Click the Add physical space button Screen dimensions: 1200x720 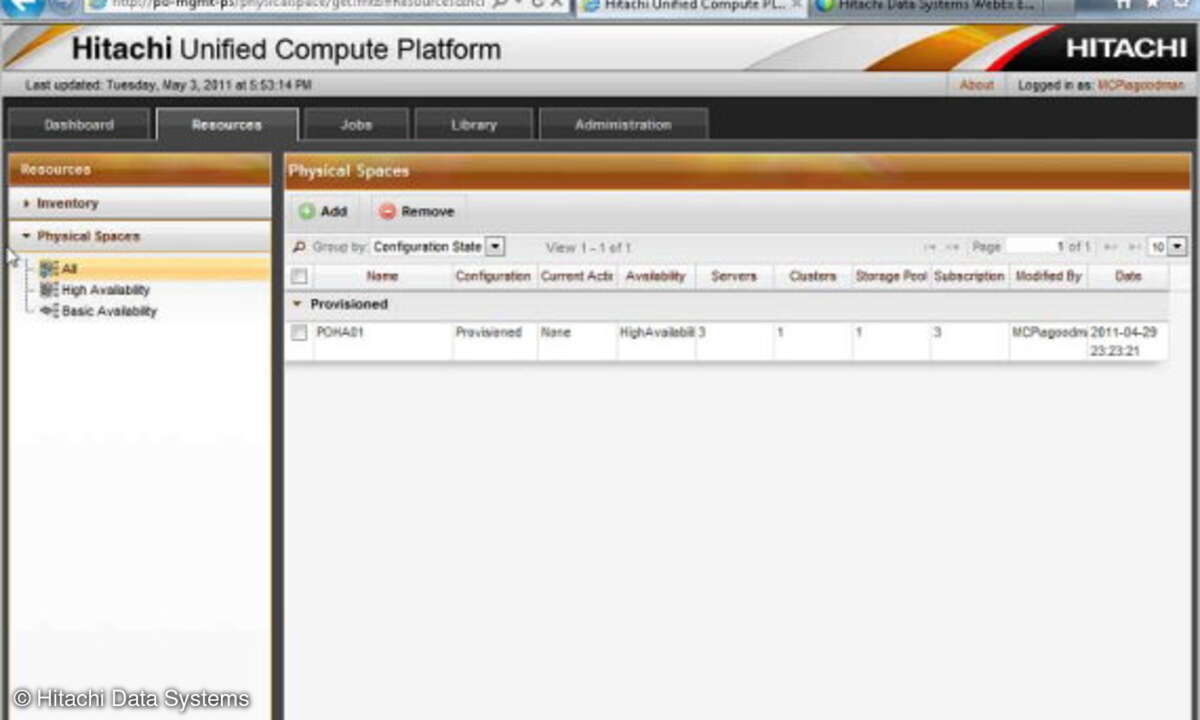323,212
